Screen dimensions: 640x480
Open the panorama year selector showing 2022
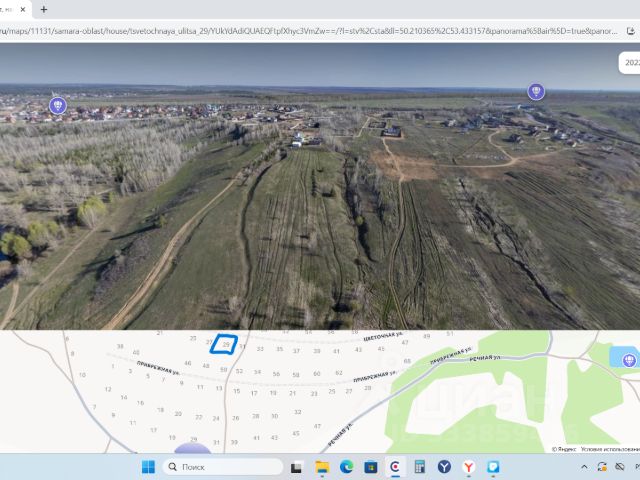click(630, 62)
